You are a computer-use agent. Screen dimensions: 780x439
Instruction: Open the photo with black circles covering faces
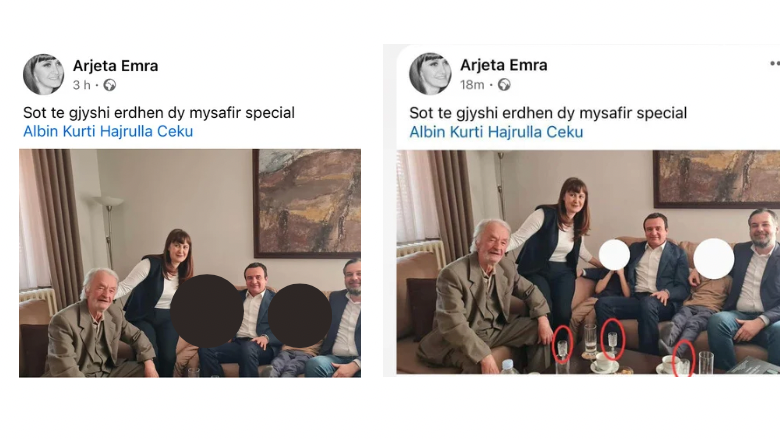coord(190,263)
